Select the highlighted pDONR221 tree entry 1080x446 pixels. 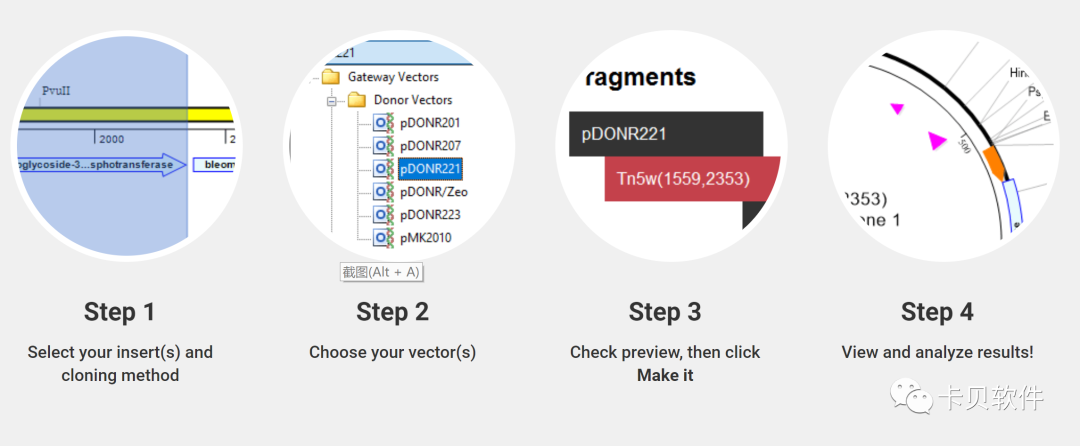[x=430, y=169]
